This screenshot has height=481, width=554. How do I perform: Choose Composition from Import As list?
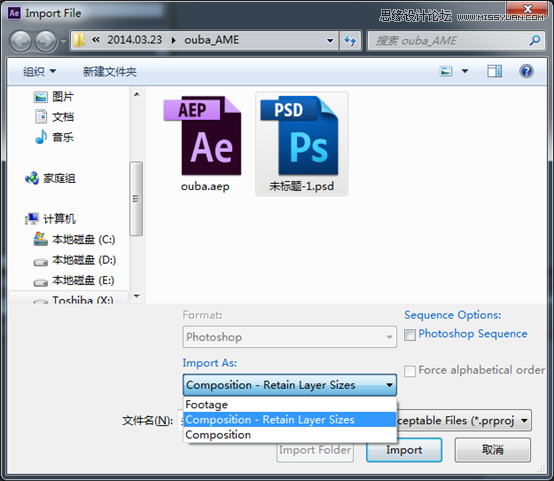pyautogui.click(x=290, y=435)
